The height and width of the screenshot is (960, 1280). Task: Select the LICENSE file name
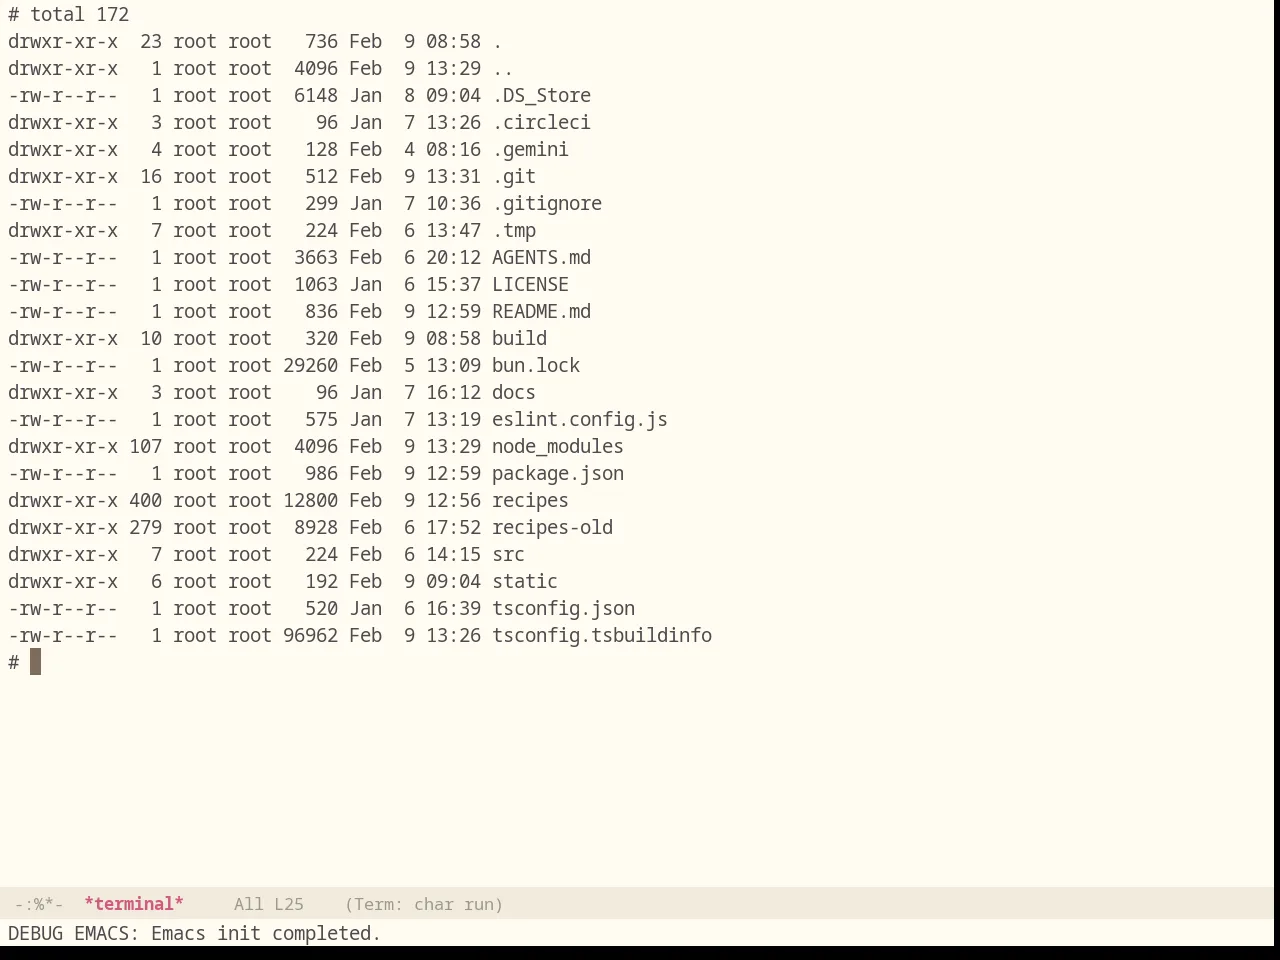click(530, 284)
